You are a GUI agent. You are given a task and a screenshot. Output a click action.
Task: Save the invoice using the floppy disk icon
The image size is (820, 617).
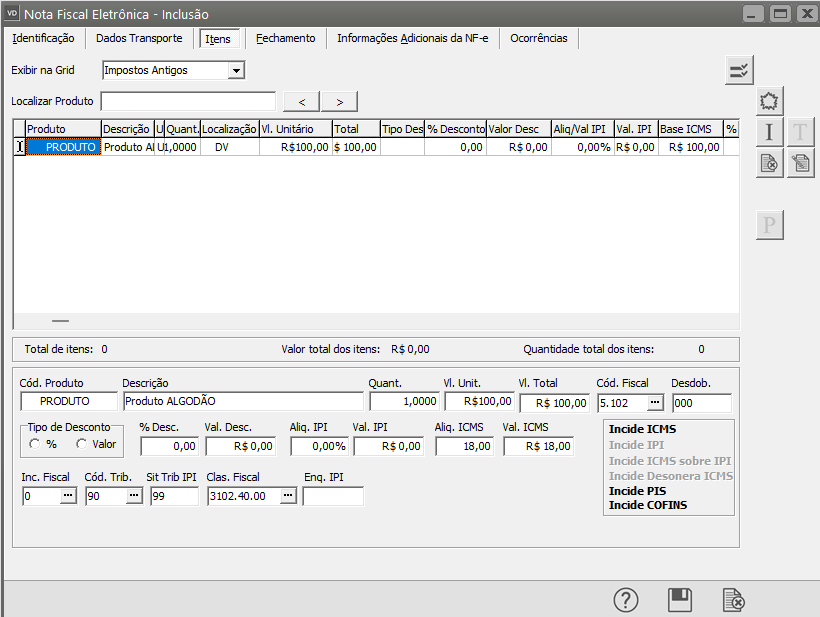(x=680, y=599)
